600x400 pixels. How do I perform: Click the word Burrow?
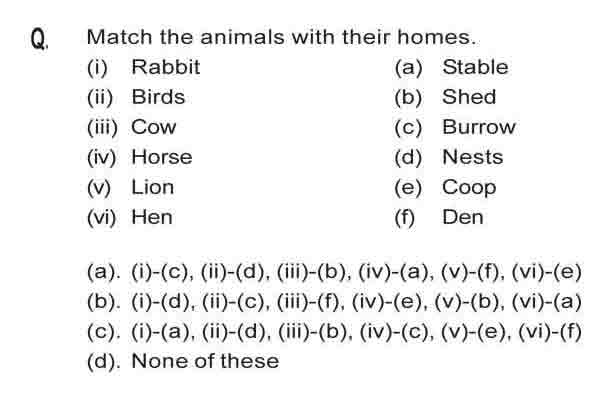pos(479,127)
